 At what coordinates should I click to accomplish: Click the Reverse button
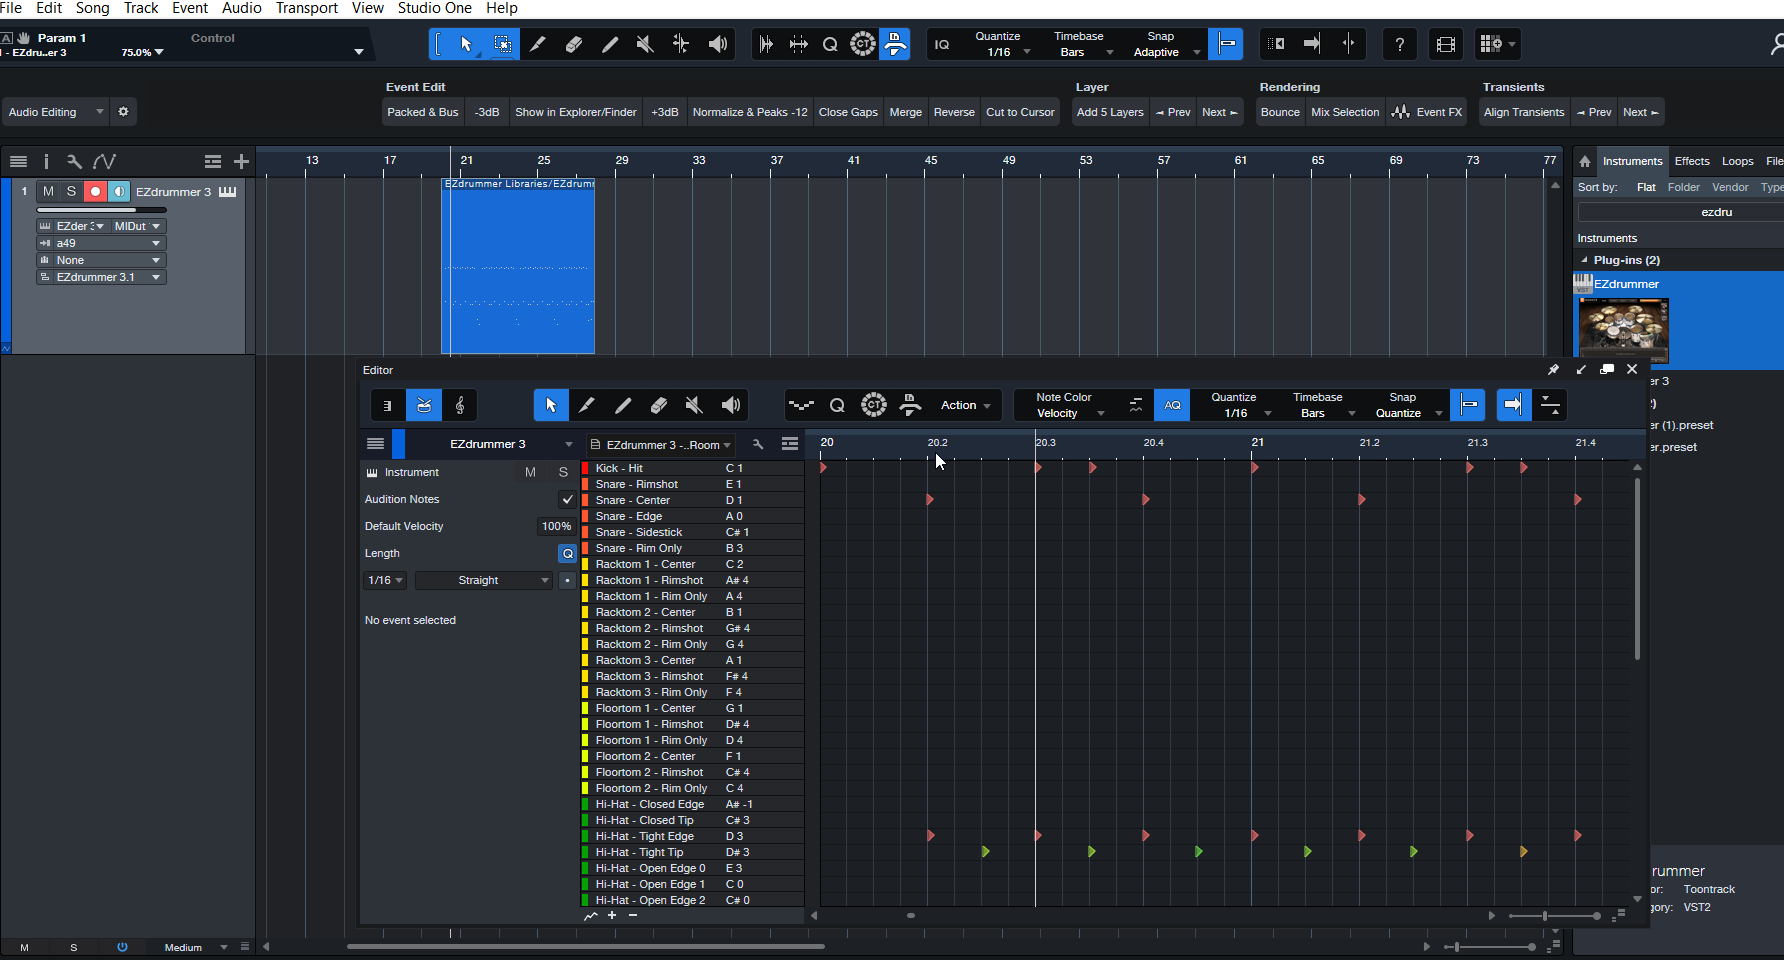[x=954, y=112]
